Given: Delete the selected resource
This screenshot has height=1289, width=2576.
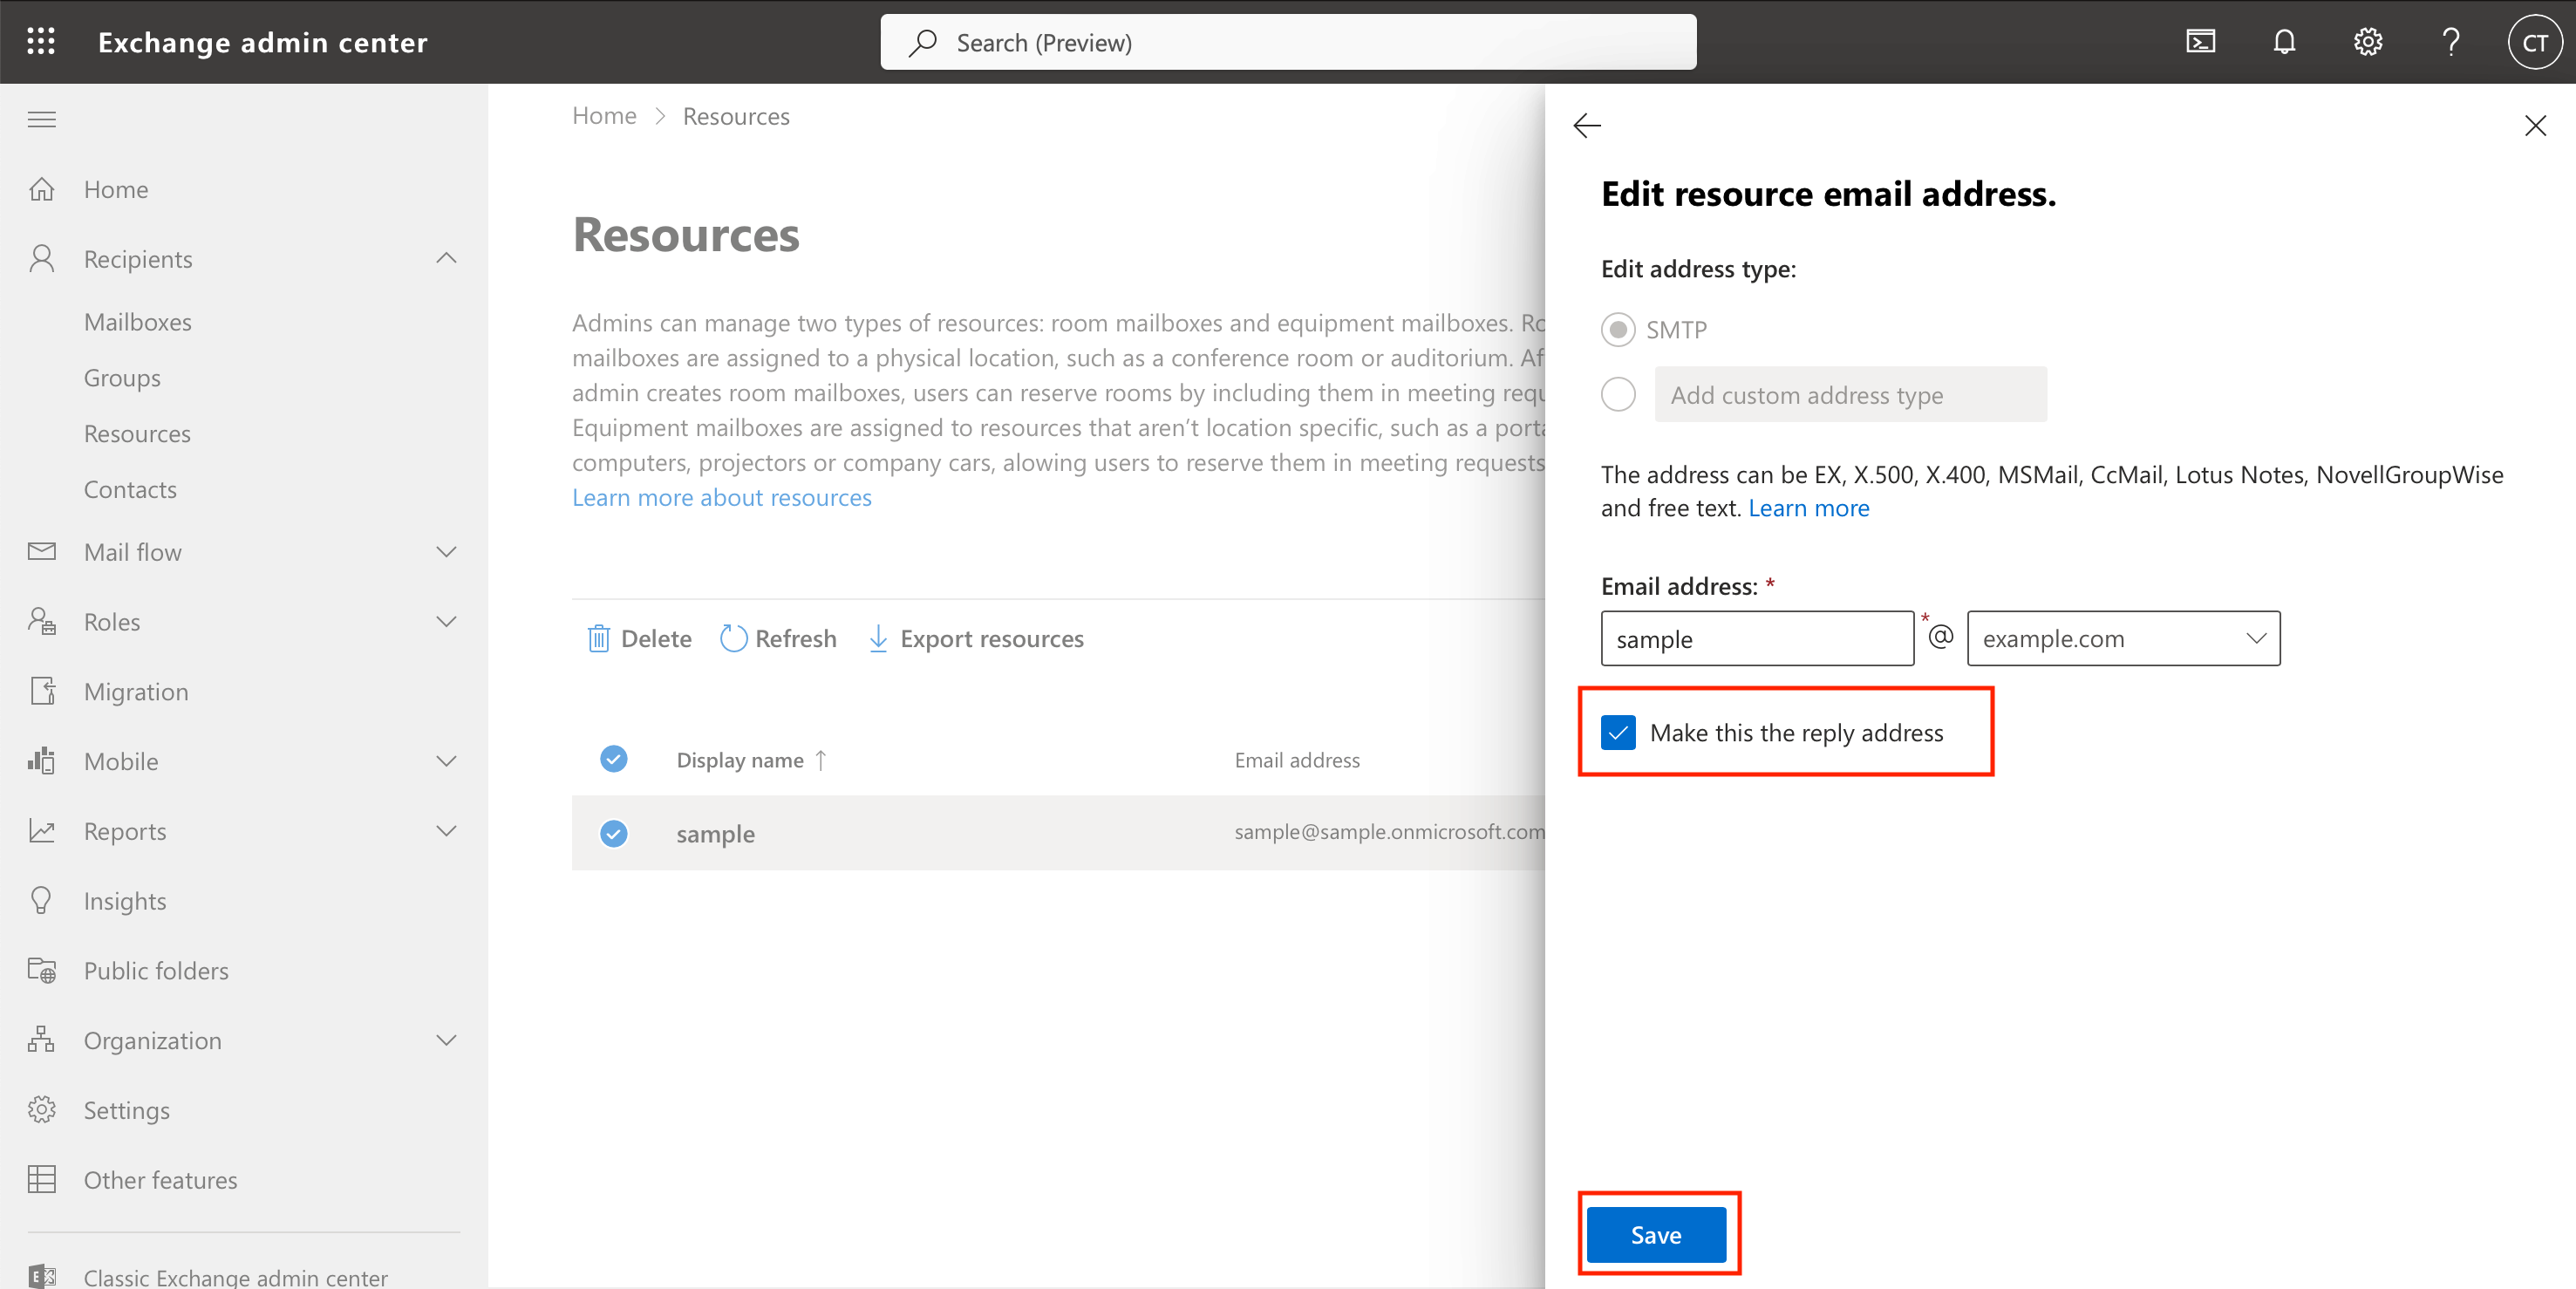Looking at the screenshot, I should 638,638.
